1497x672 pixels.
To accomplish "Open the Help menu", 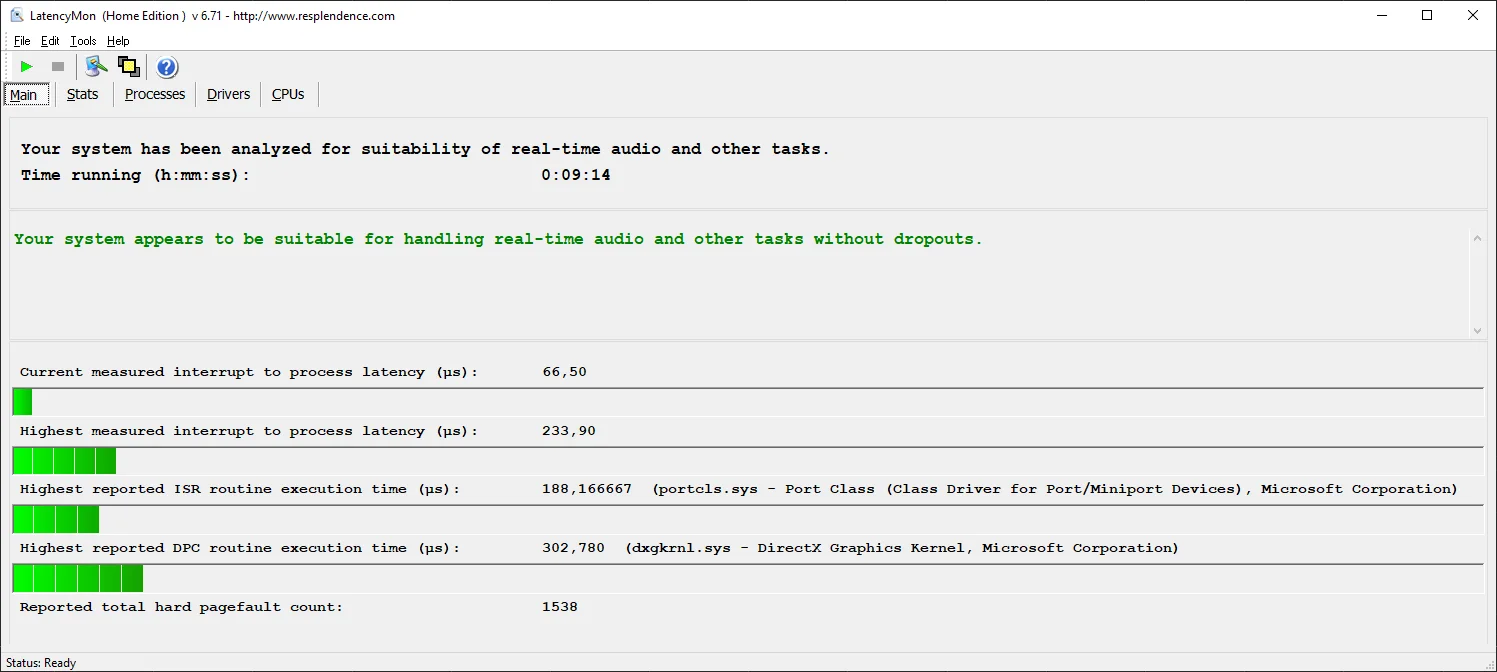I will tap(118, 41).
